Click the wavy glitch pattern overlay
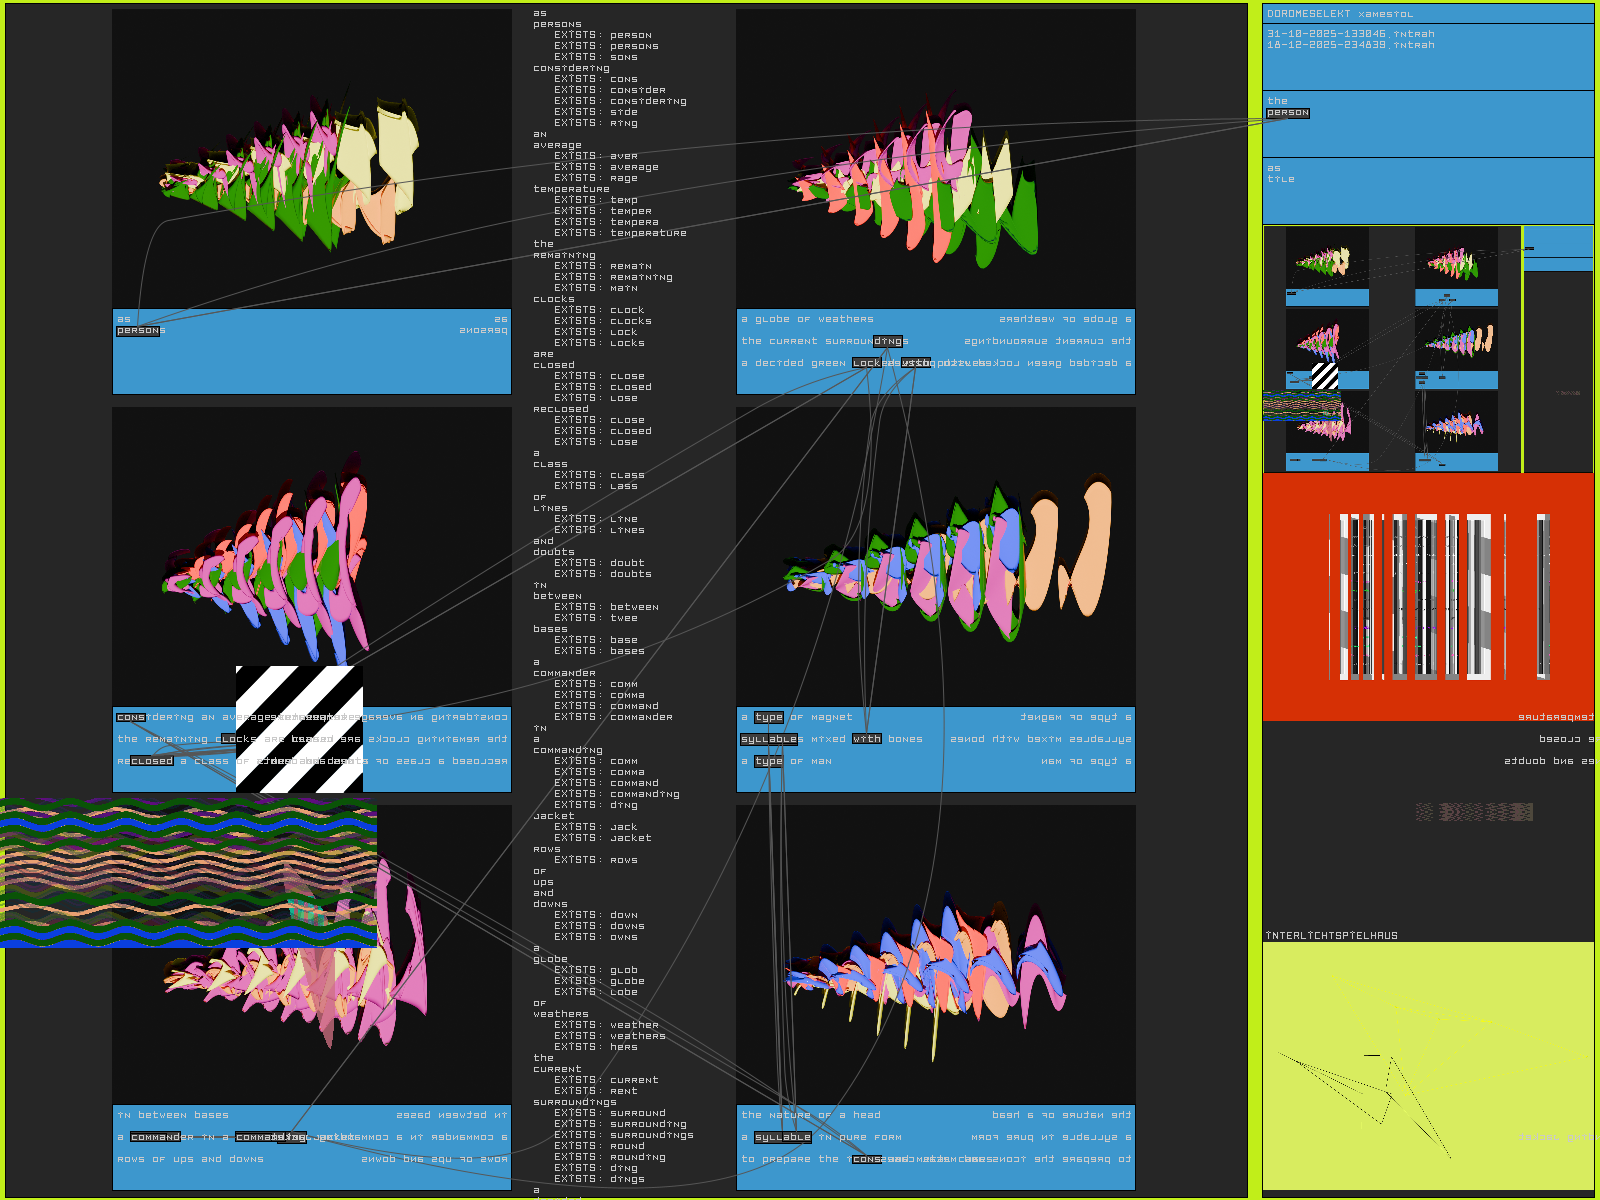1600x1200 pixels. pyautogui.click(x=188, y=873)
